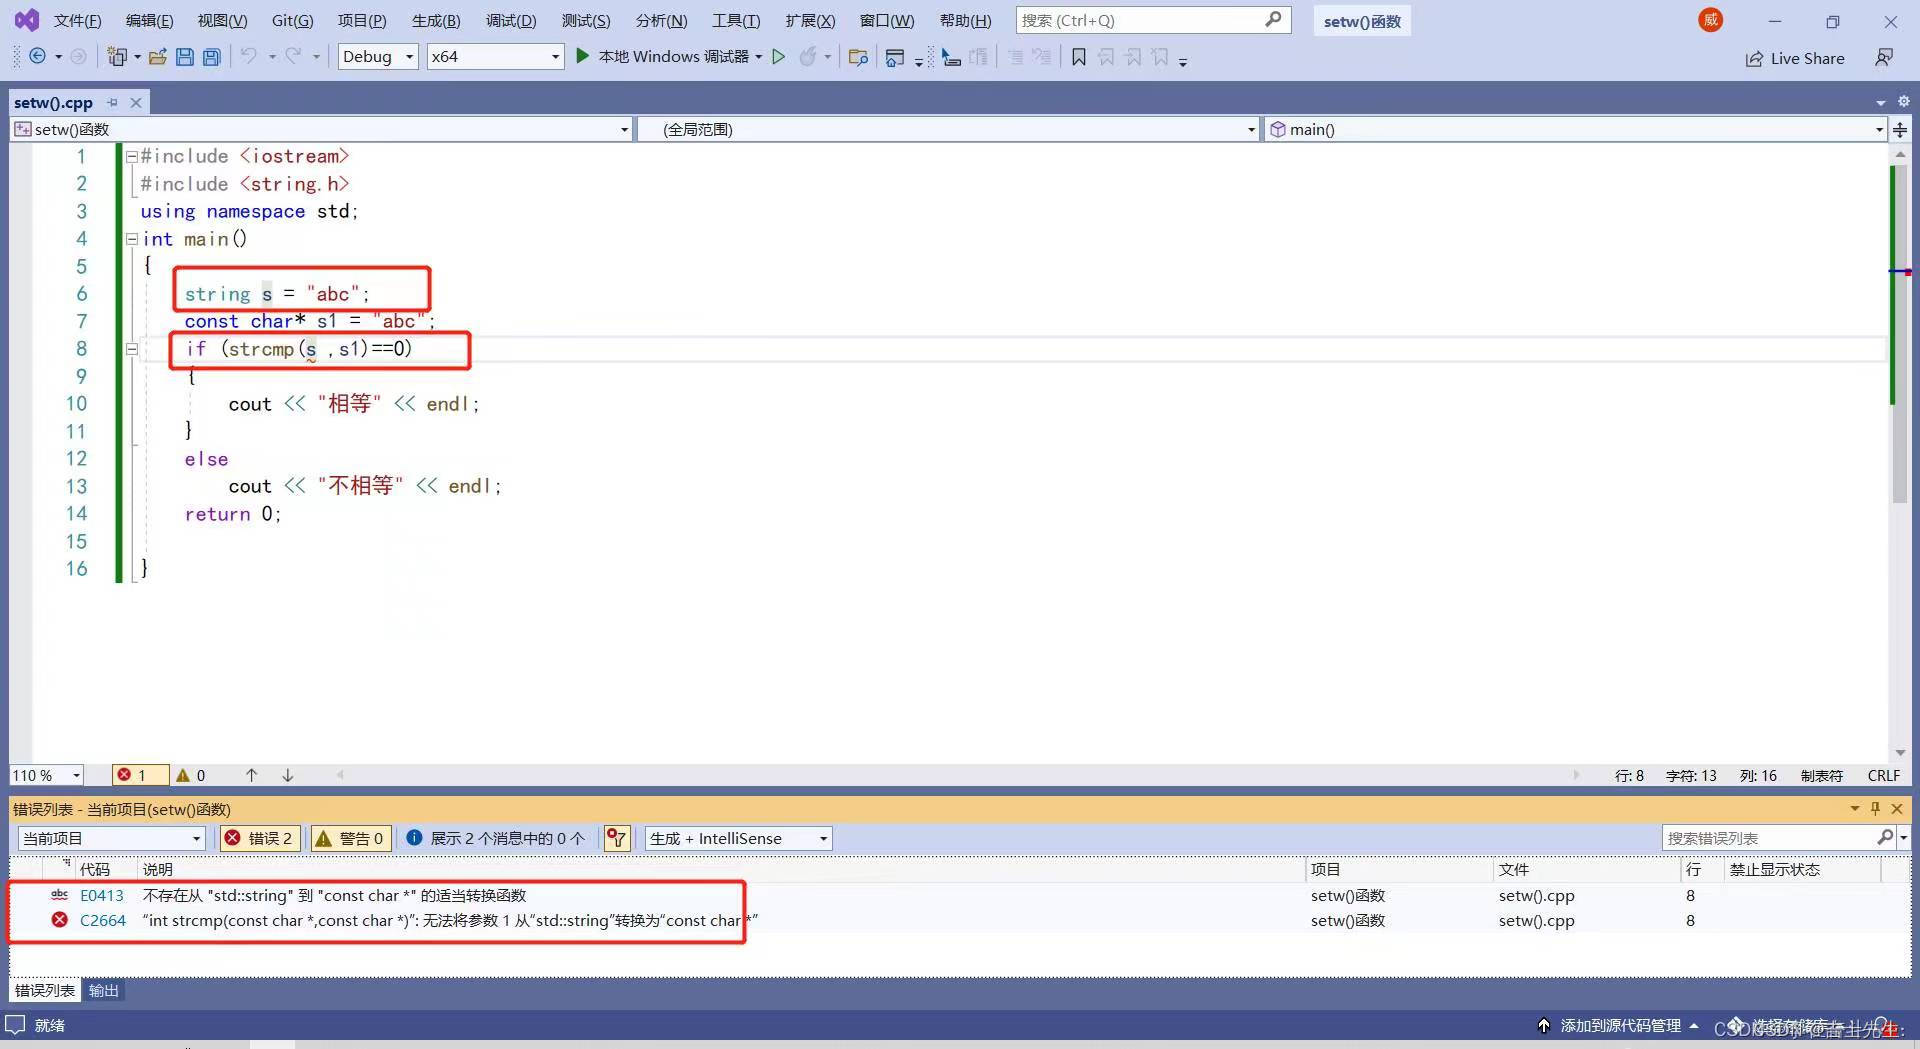Open the debugger target dropdown arrow
The width and height of the screenshot is (1920, 1049).
pos(759,57)
